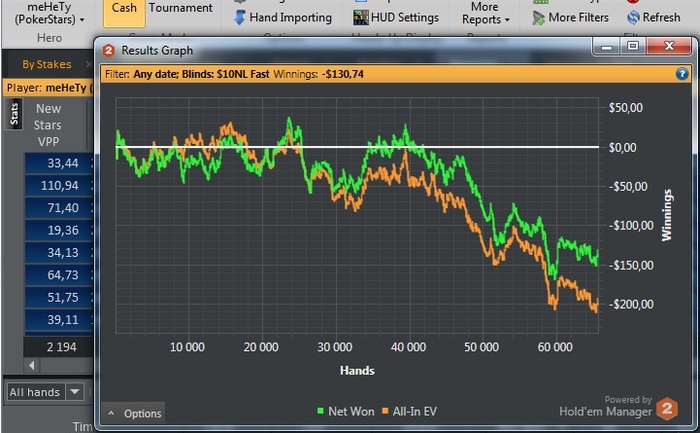
Task: Toggle the All-In EV legend entry
Action: (x=409, y=412)
